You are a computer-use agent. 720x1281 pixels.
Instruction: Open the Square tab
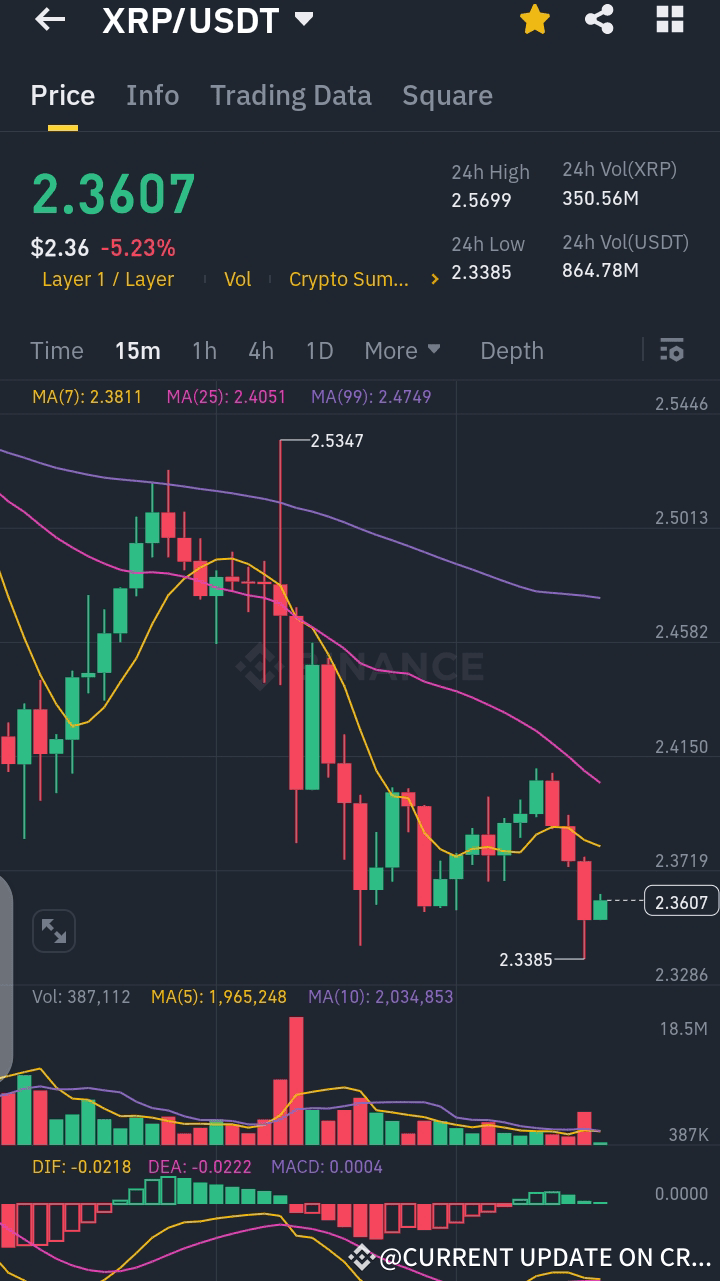pos(447,95)
